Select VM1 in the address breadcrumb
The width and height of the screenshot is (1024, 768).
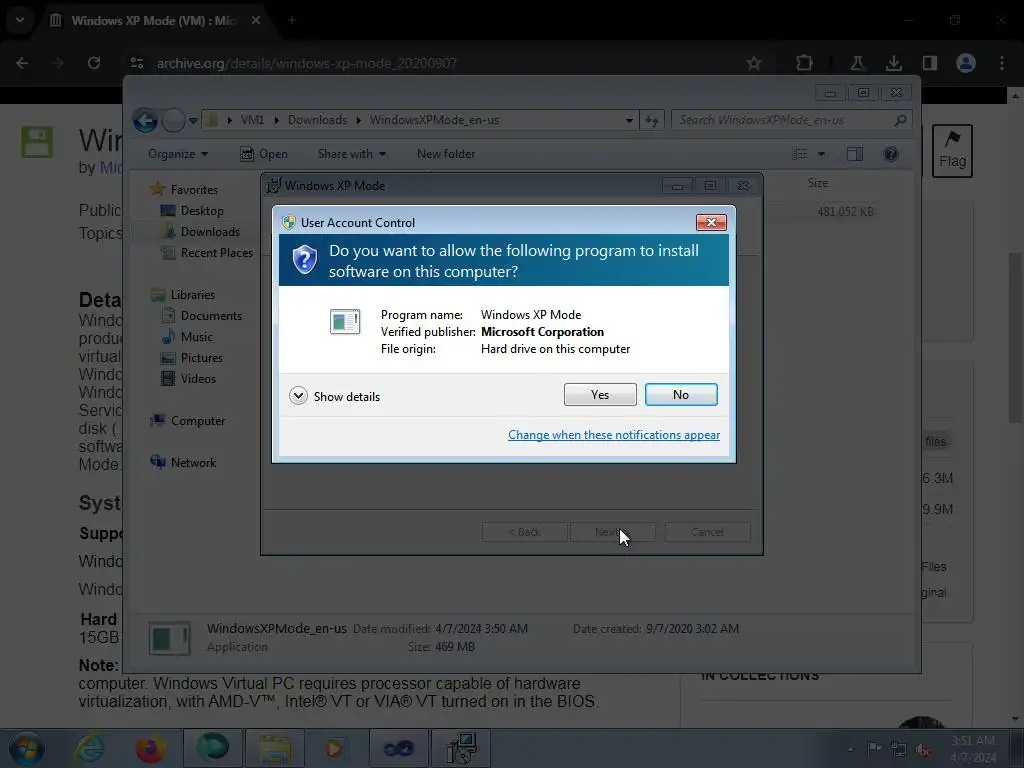252,120
